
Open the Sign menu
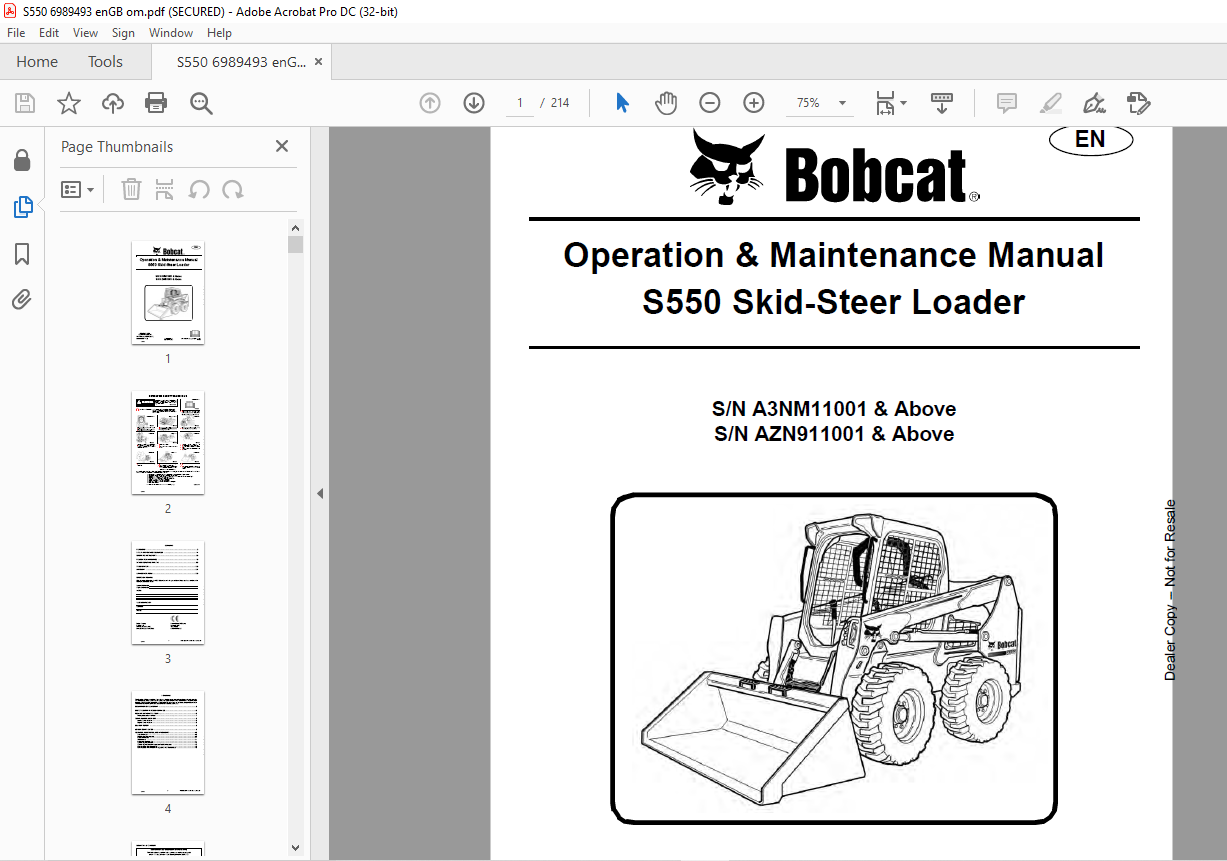123,33
